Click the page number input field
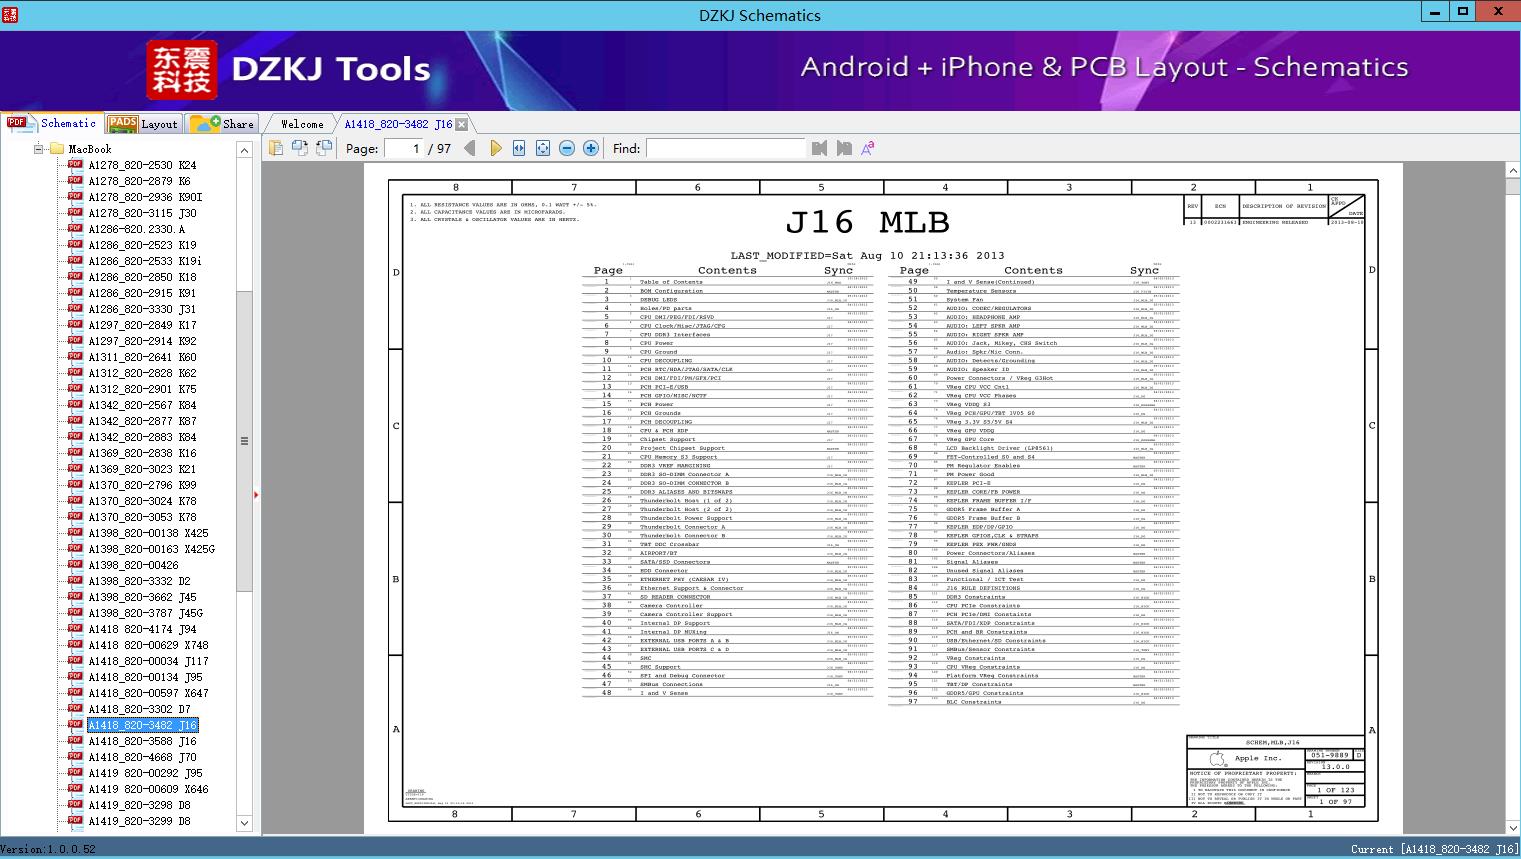Viewport: 1521px width, 859px height. tap(403, 148)
